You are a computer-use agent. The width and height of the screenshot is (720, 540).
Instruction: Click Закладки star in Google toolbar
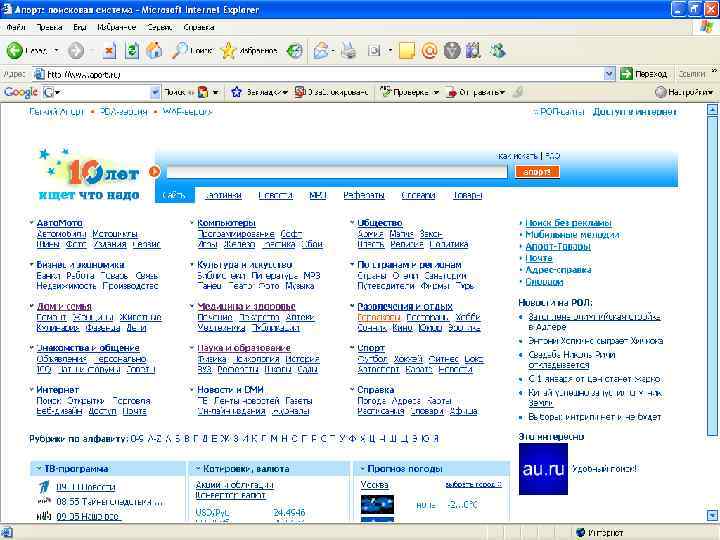236,92
